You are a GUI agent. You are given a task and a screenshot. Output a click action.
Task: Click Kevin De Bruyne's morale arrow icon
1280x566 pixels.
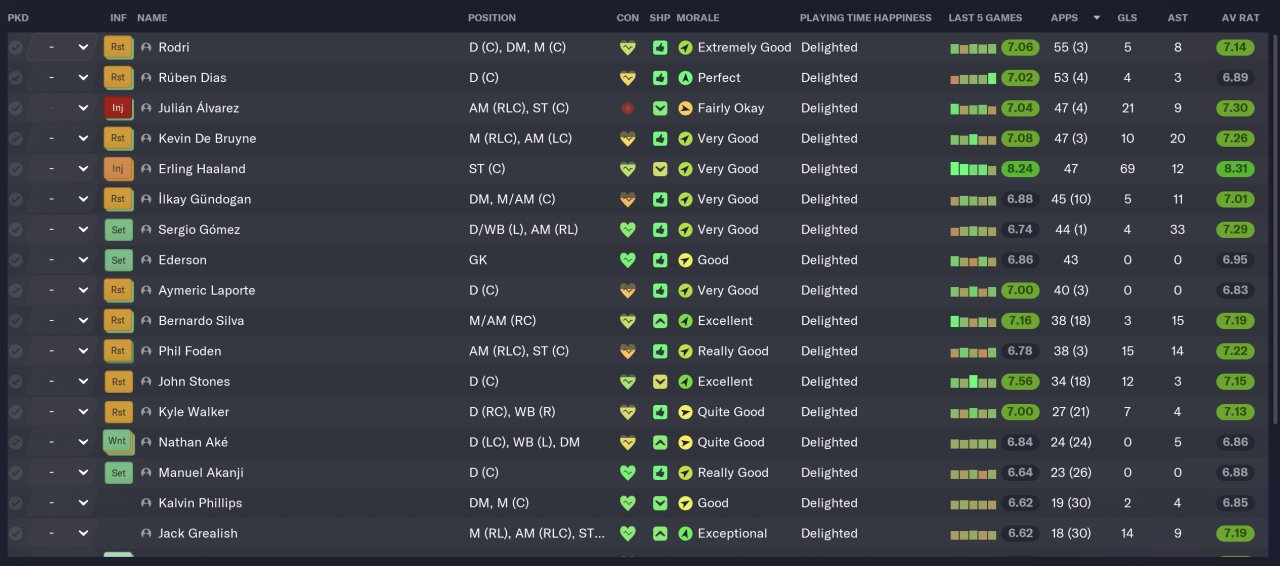coord(685,139)
